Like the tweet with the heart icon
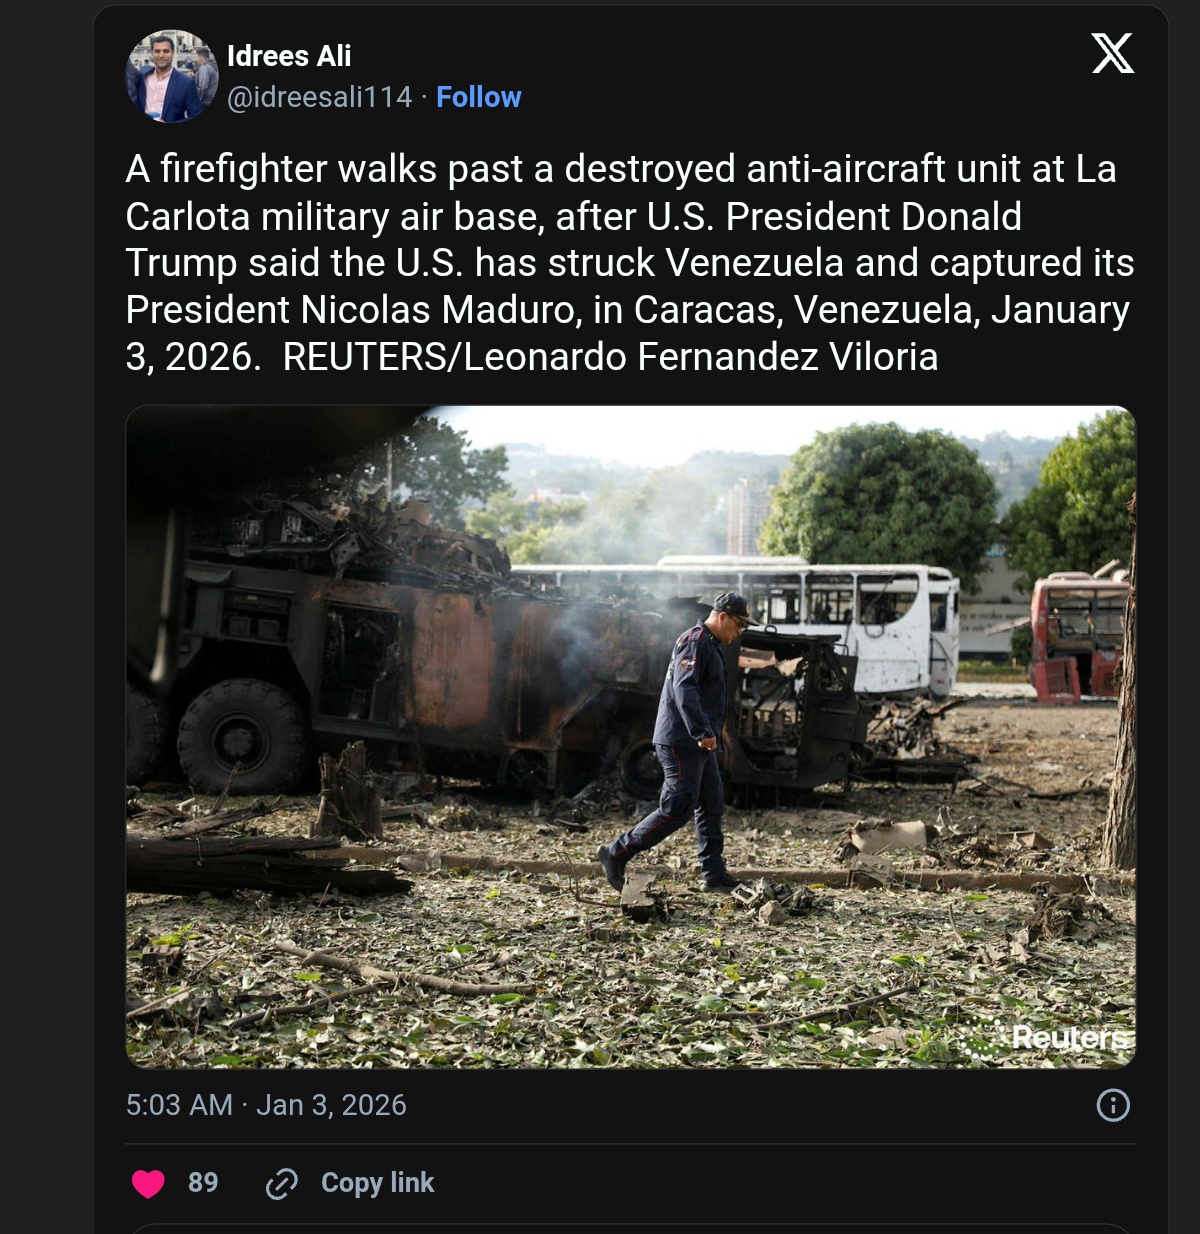 148,1183
